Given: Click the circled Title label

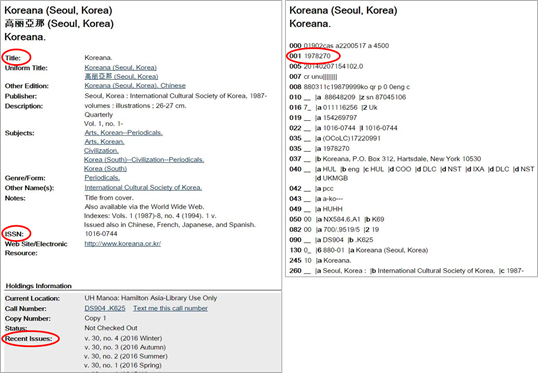Looking at the screenshot, I should coord(13,58).
